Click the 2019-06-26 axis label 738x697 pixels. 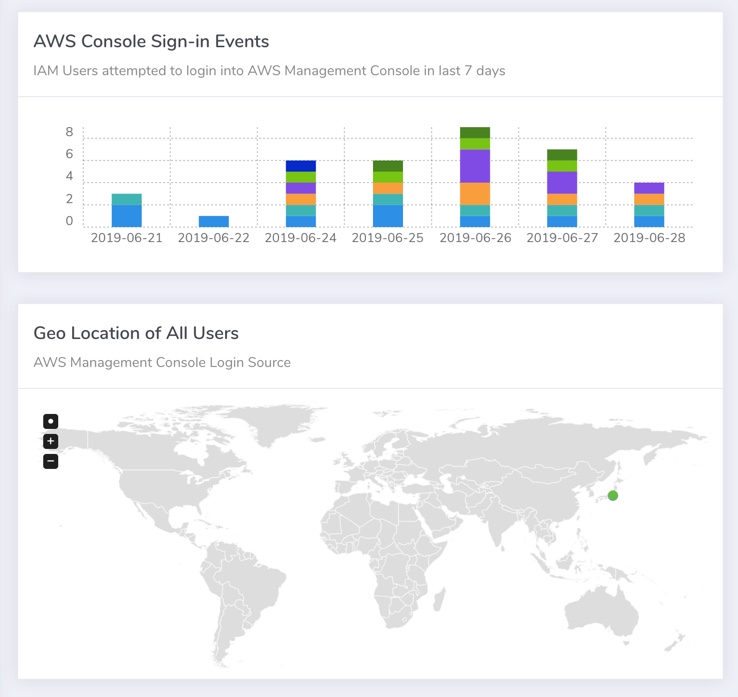point(475,238)
